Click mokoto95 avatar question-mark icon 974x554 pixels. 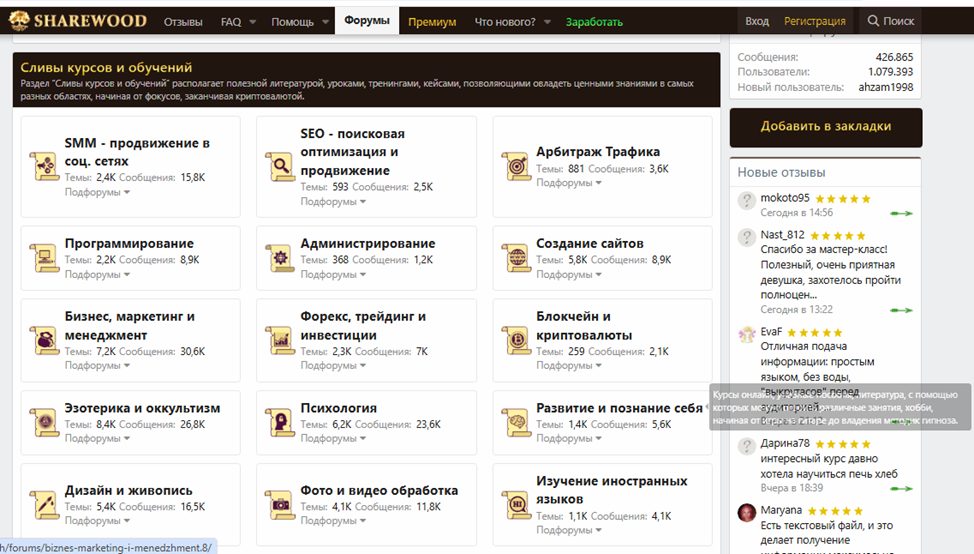pyautogui.click(x=746, y=201)
